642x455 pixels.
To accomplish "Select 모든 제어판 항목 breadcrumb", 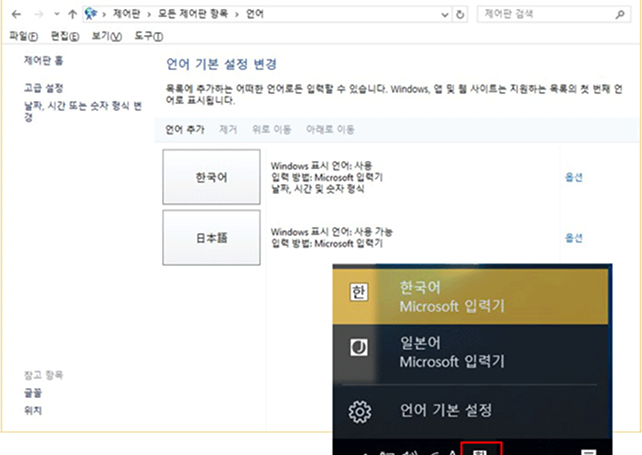I will [x=193, y=14].
